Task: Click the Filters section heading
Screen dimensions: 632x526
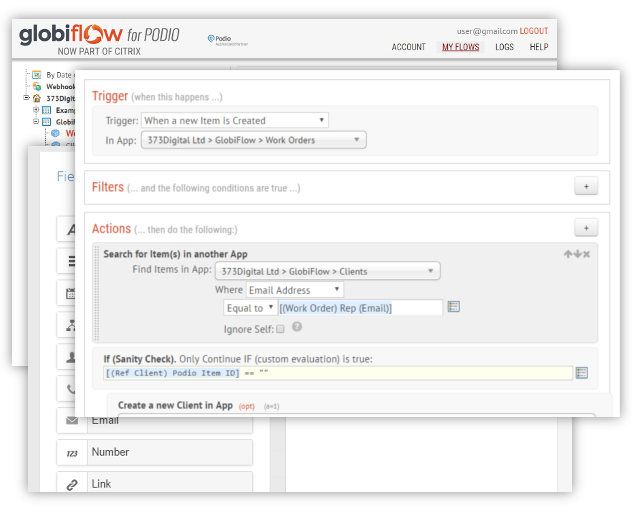Action: click(x=108, y=187)
